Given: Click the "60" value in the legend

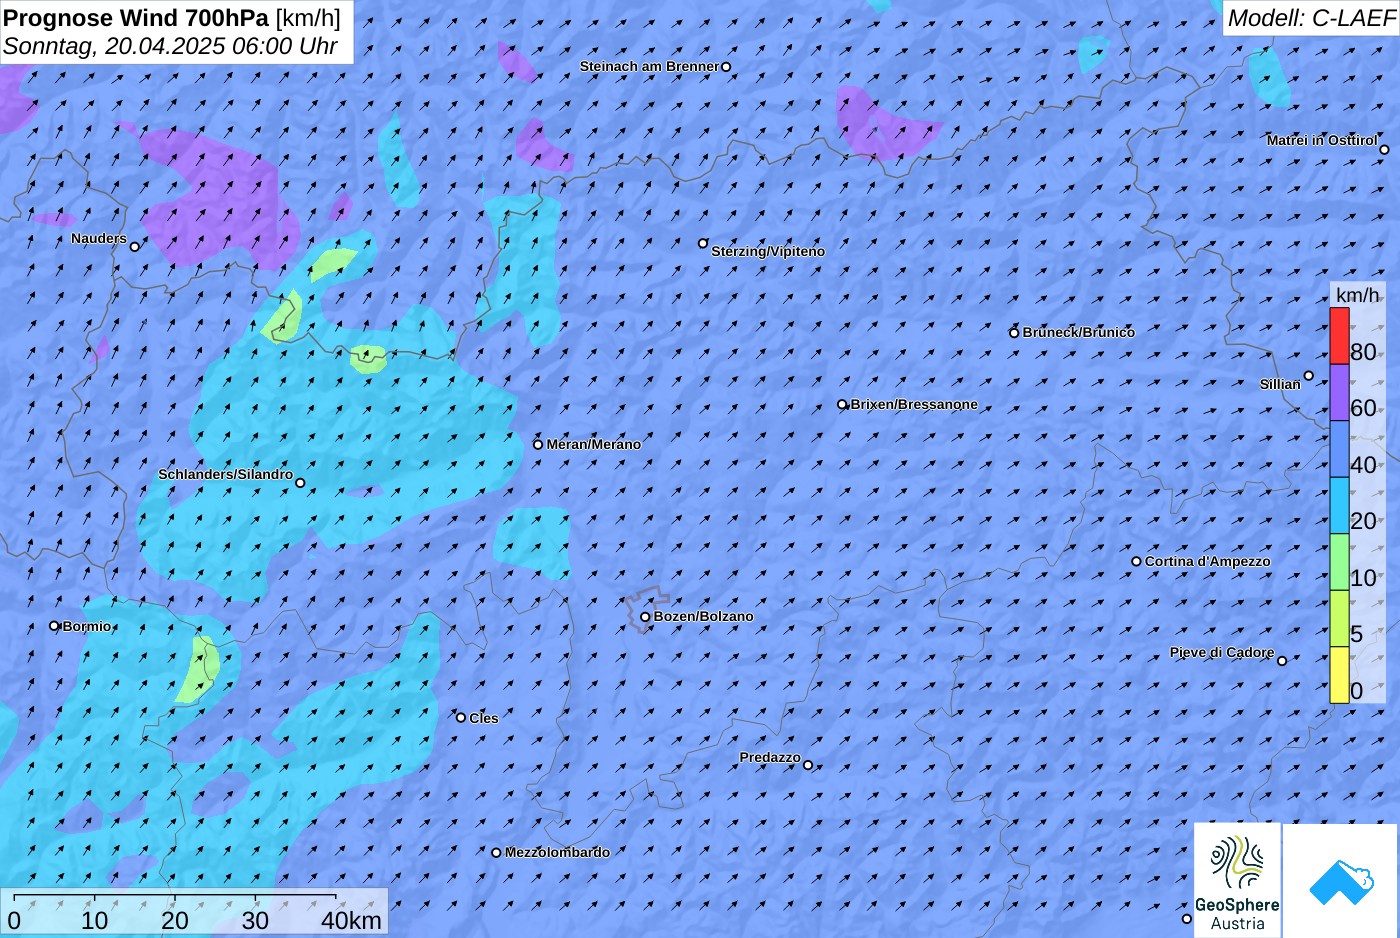Looking at the screenshot, I should [x=1363, y=408].
